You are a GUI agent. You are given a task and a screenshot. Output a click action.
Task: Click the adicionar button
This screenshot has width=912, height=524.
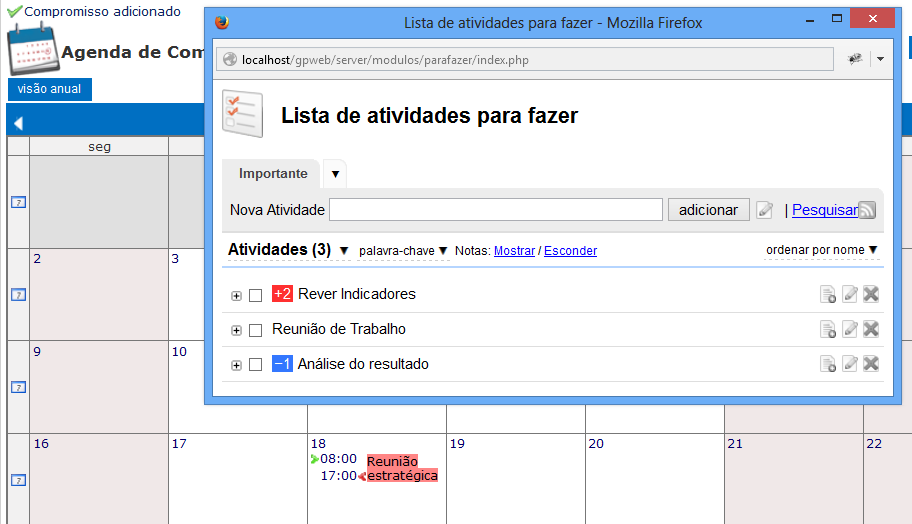[x=708, y=210]
